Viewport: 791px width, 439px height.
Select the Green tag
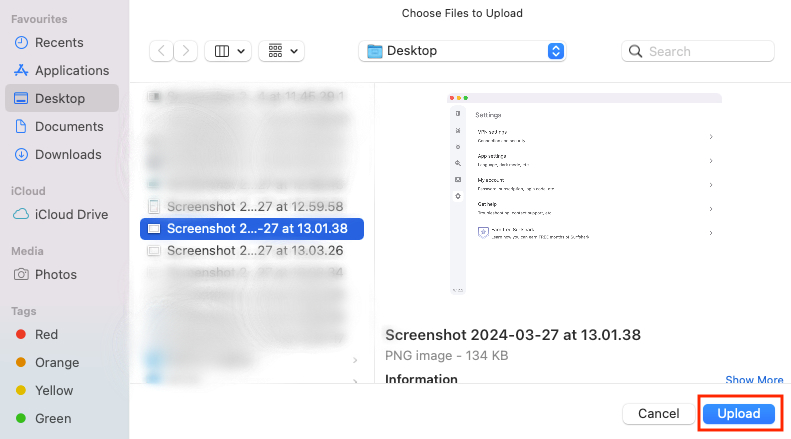click(x=51, y=419)
